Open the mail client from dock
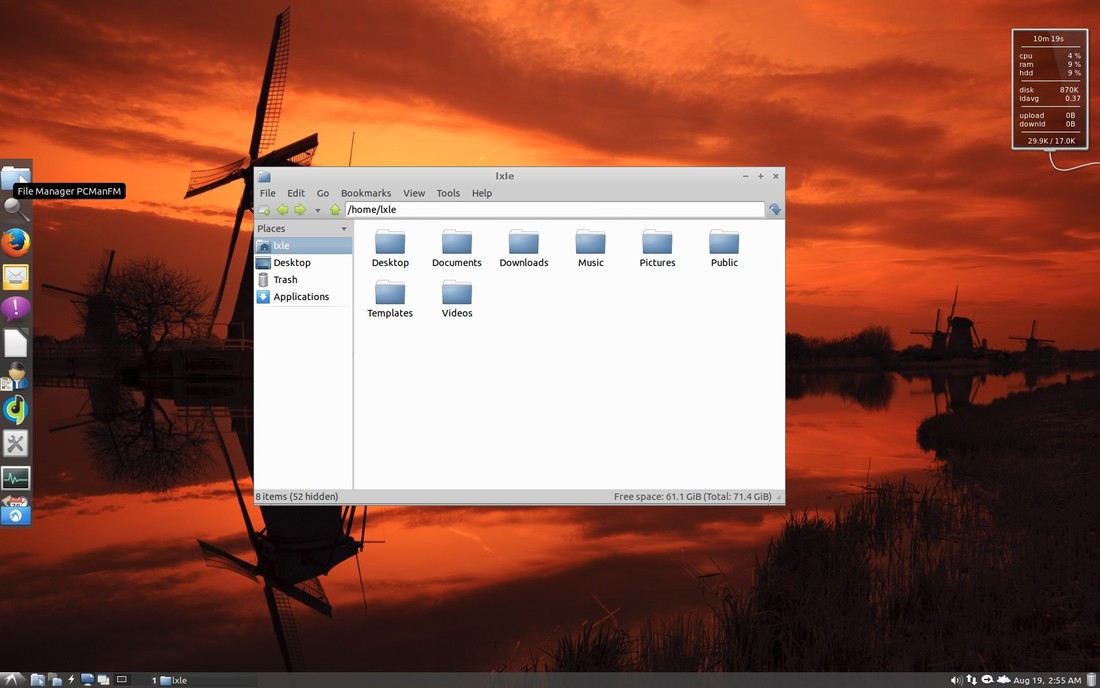The width and height of the screenshot is (1100, 688). 15,276
